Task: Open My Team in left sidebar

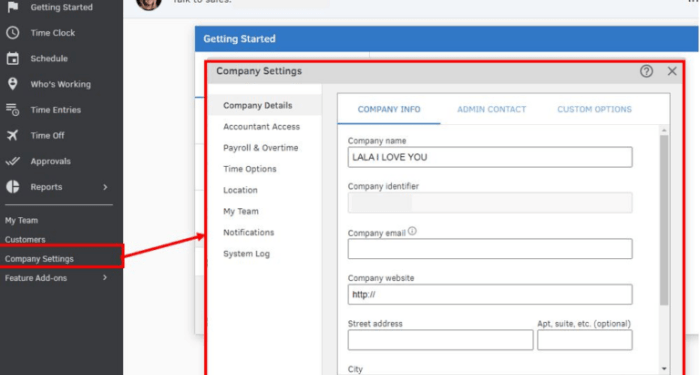Action: click(x=21, y=220)
